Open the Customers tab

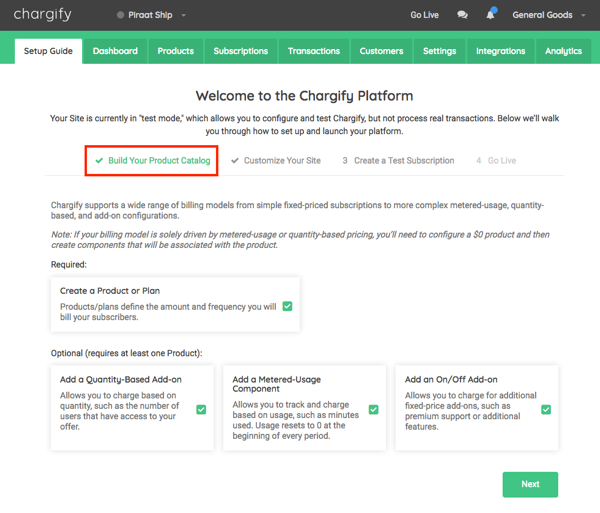382,51
